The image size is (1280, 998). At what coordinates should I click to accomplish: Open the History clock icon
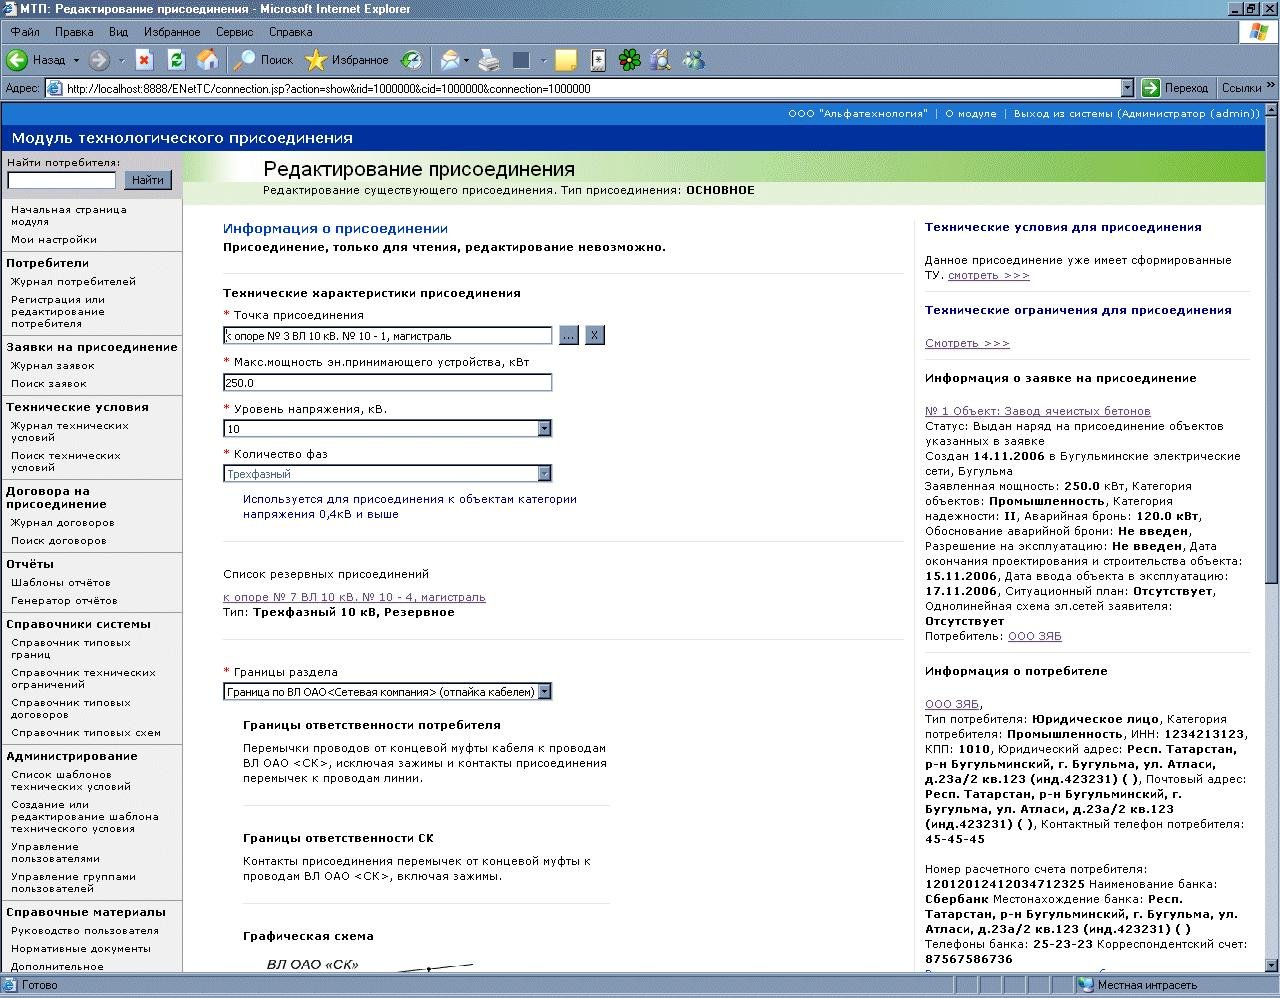[x=411, y=60]
